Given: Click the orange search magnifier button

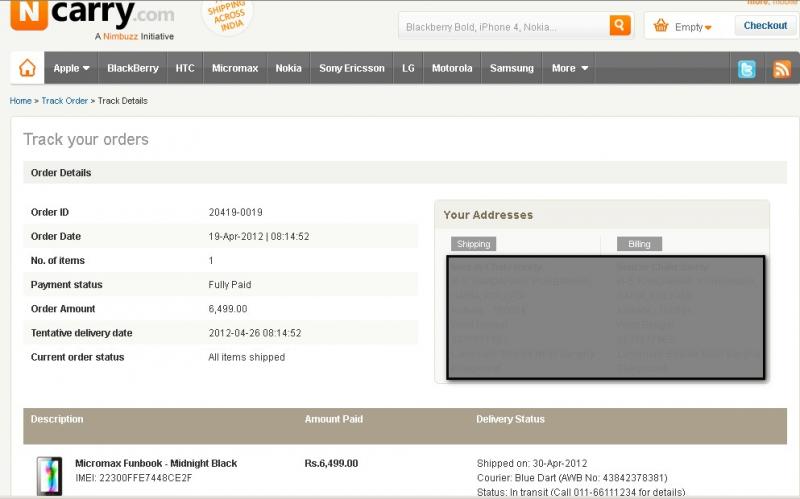Looking at the screenshot, I should pos(620,25).
